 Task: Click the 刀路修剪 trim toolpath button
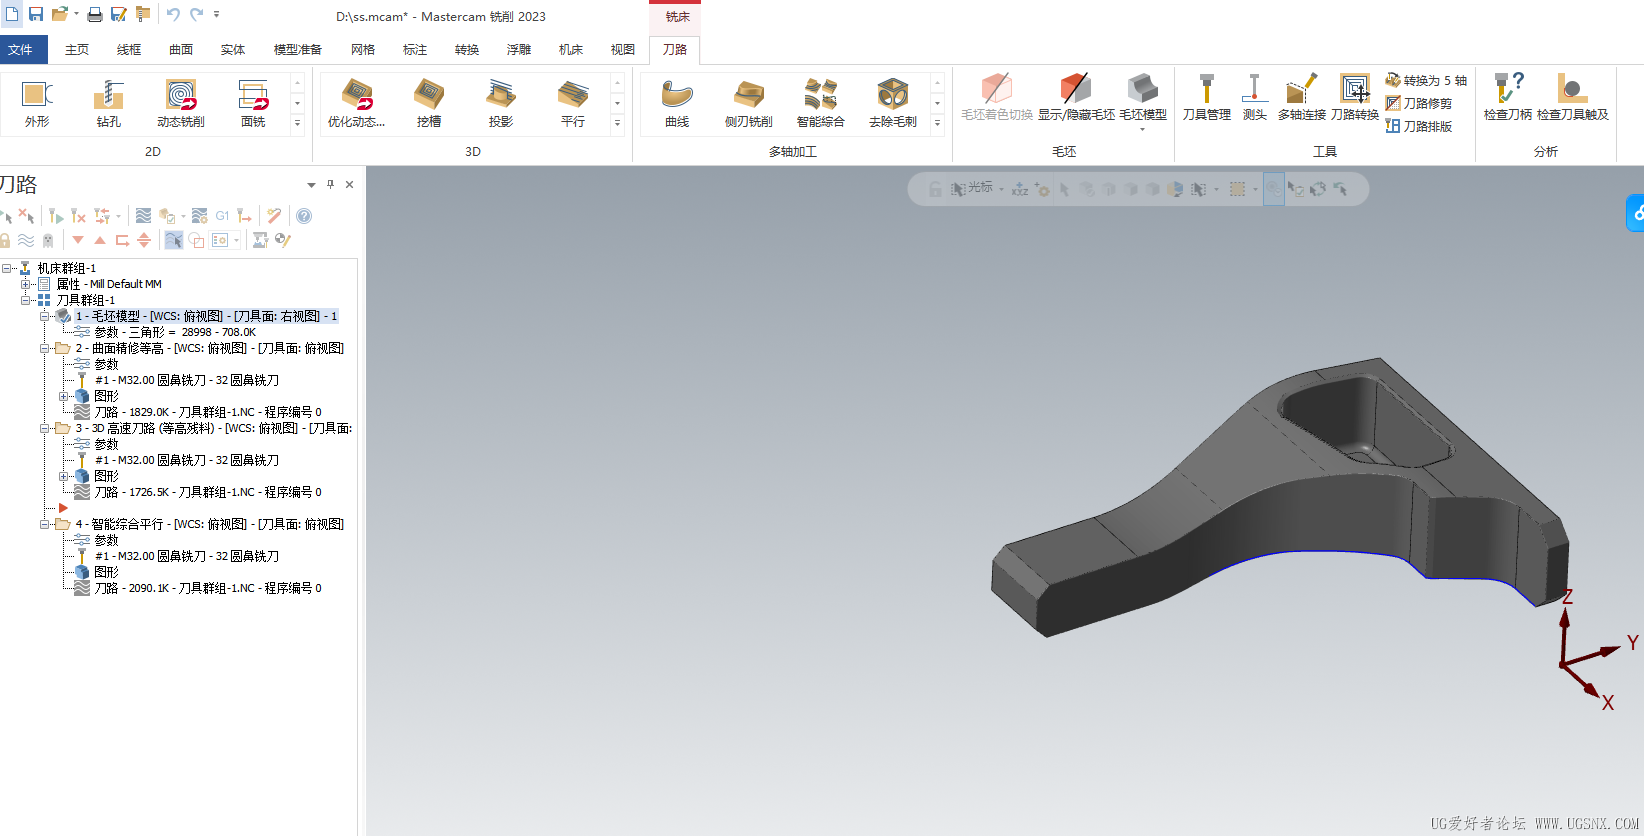pyautogui.click(x=1419, y=103)
